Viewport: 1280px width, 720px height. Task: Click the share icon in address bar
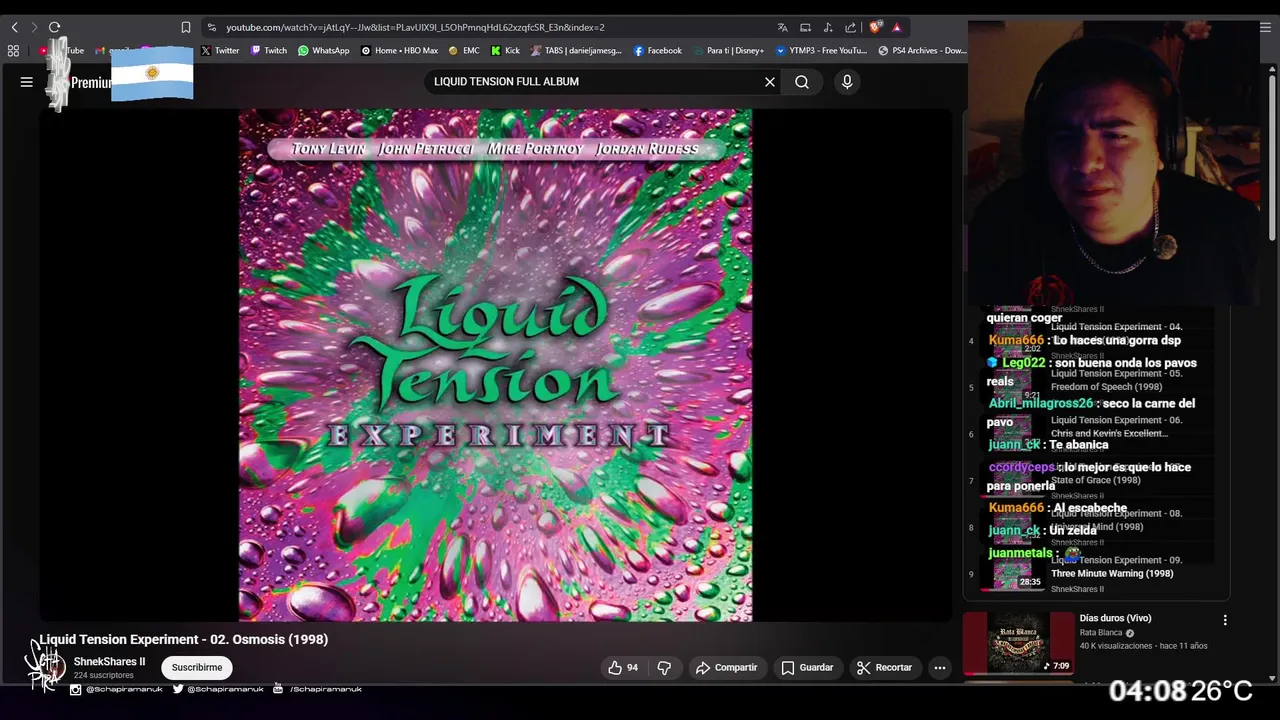[x=850, y=27]
